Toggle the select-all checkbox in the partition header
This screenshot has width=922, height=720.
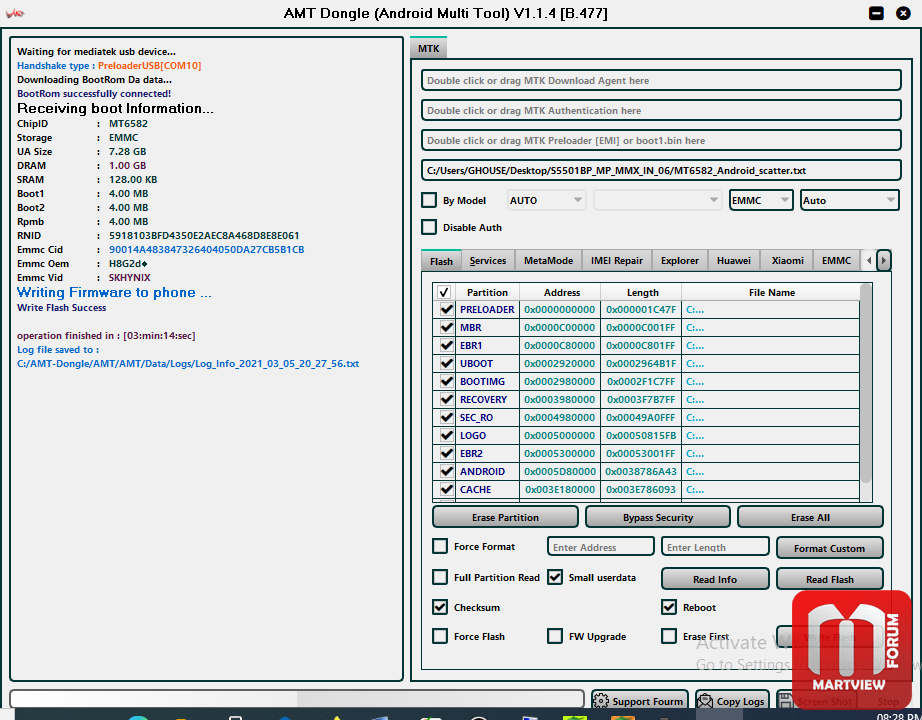coord(444,292)
